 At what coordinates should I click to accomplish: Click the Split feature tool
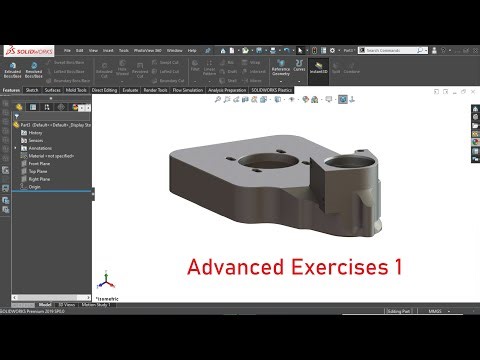[336, 68]
